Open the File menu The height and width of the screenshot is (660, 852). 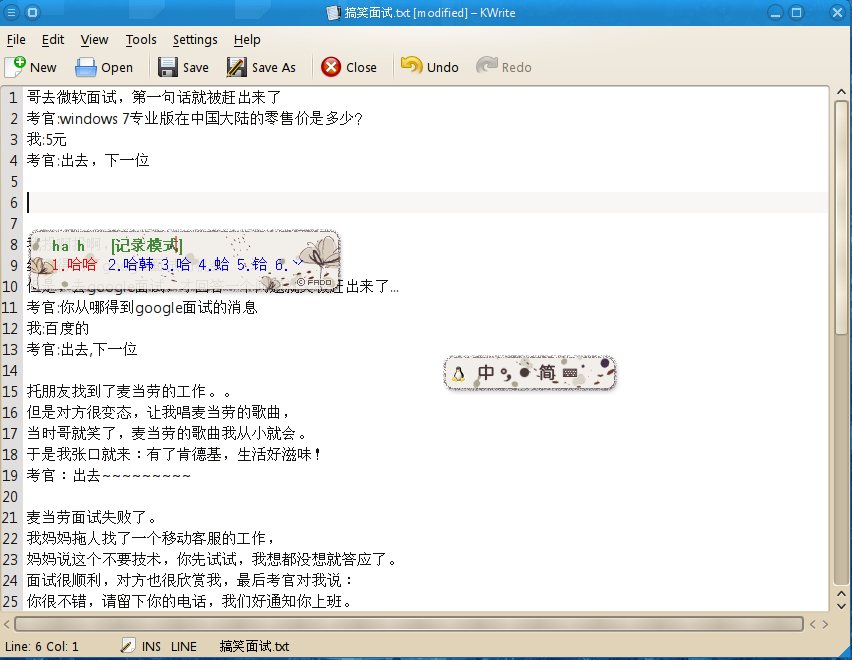16,40
